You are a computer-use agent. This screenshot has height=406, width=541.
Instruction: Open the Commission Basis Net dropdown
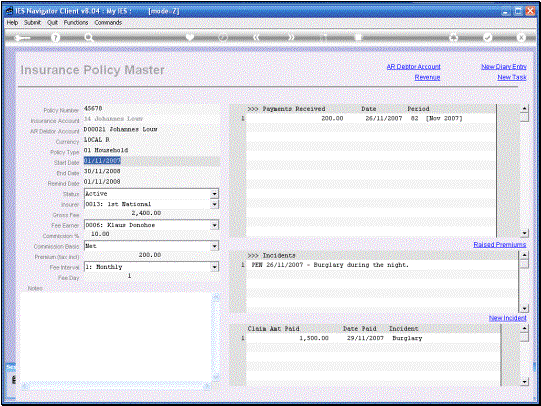(215, 246)
